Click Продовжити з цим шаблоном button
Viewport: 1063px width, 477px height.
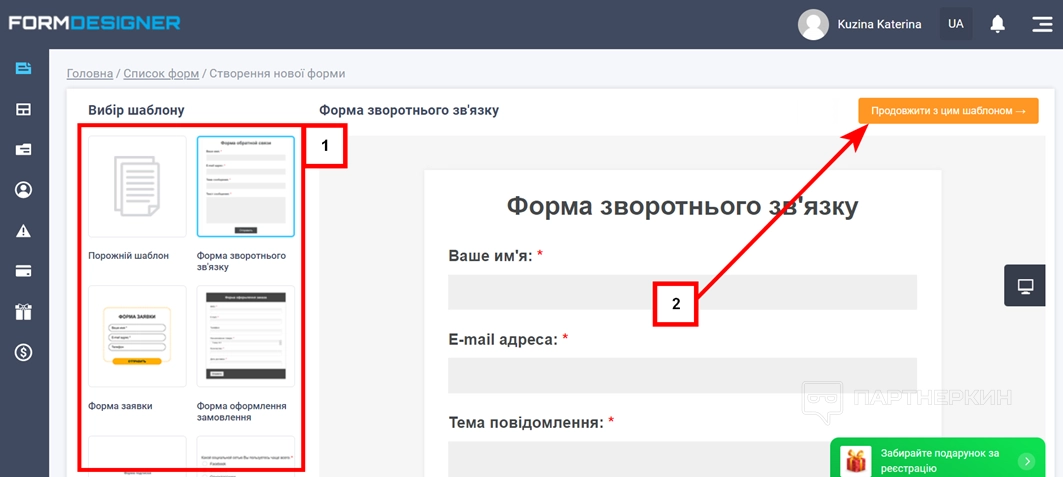pos(948,110)
